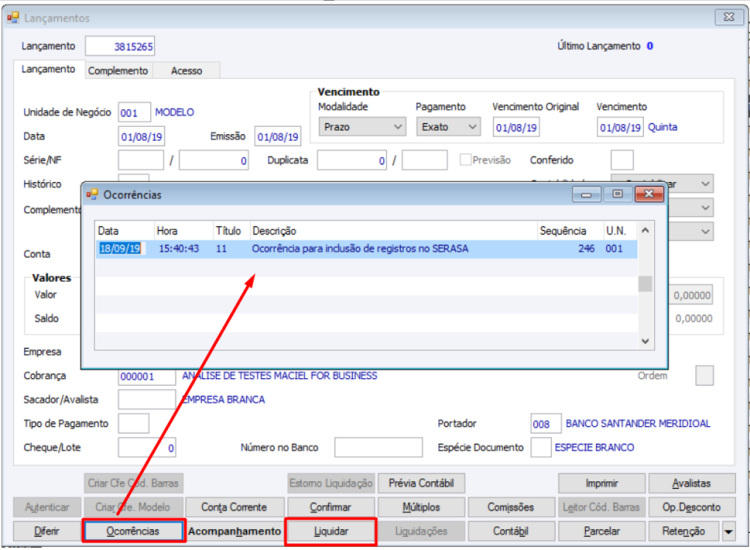Sort by Data column header
750x550 pixels.
tap(124, 231)
